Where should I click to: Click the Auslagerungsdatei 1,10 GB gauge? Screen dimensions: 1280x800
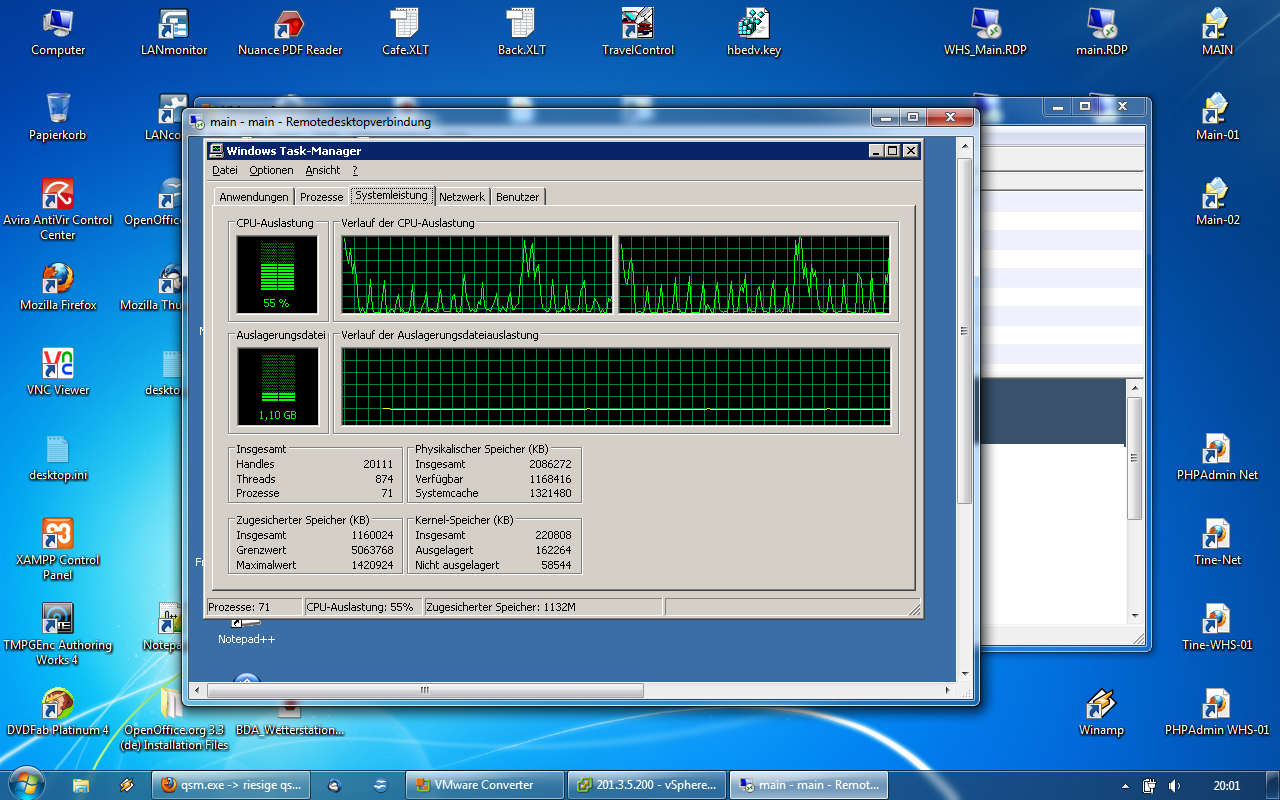click(277, 386)
